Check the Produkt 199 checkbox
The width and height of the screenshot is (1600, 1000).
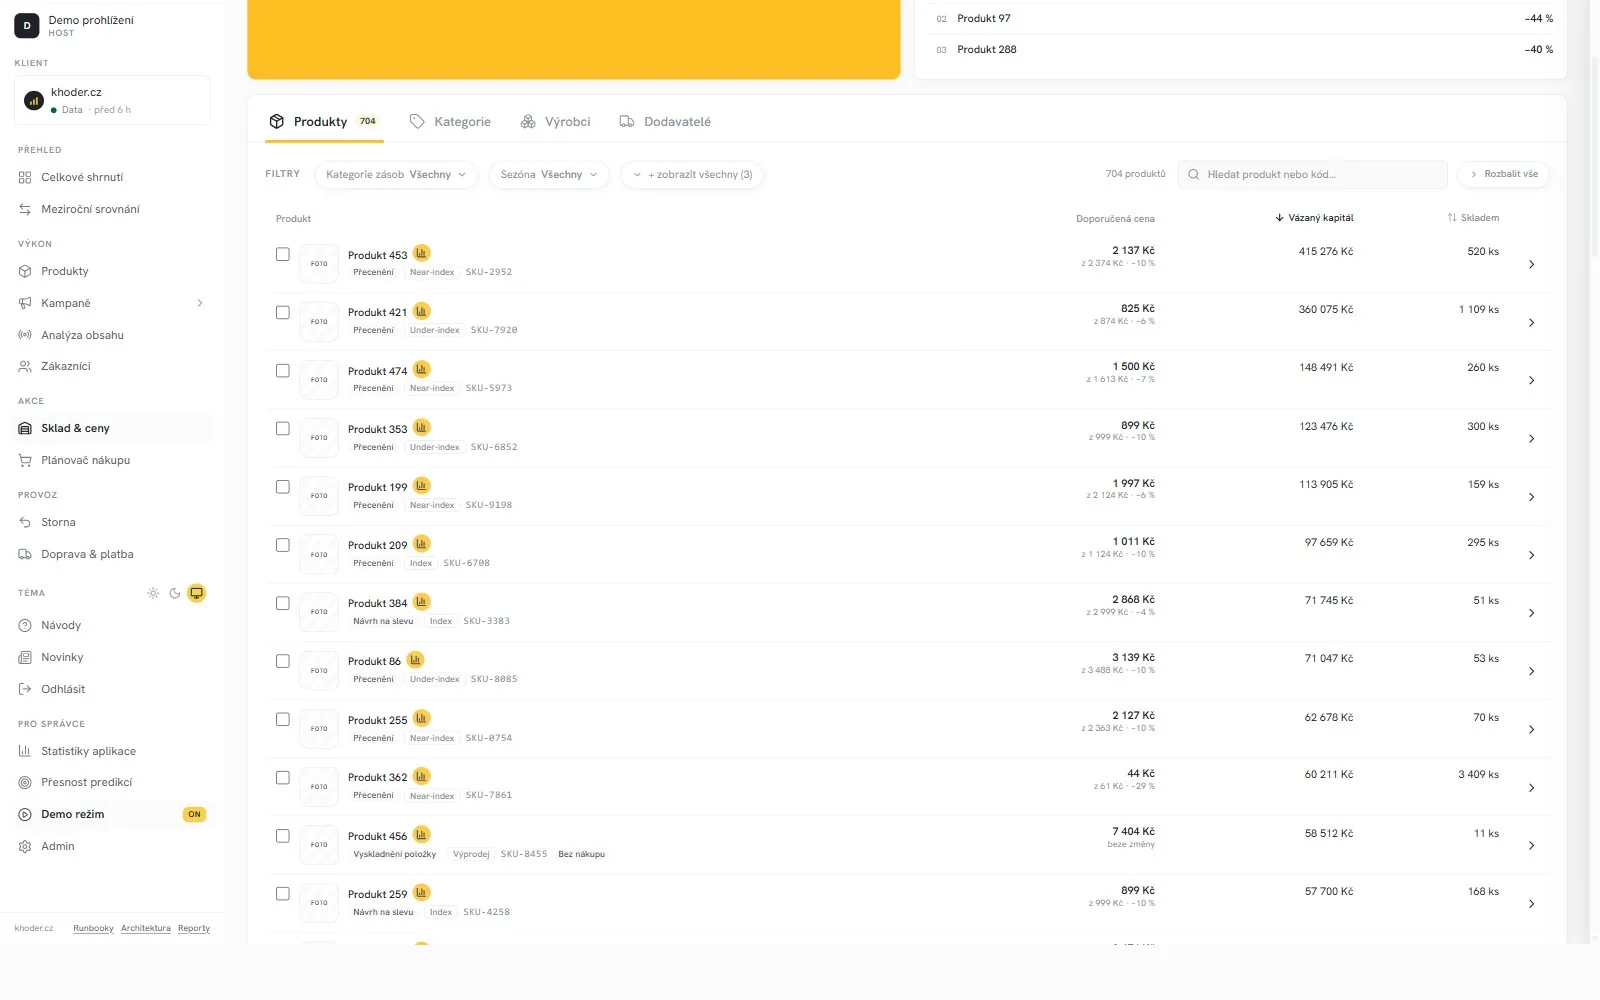(283, 487)
